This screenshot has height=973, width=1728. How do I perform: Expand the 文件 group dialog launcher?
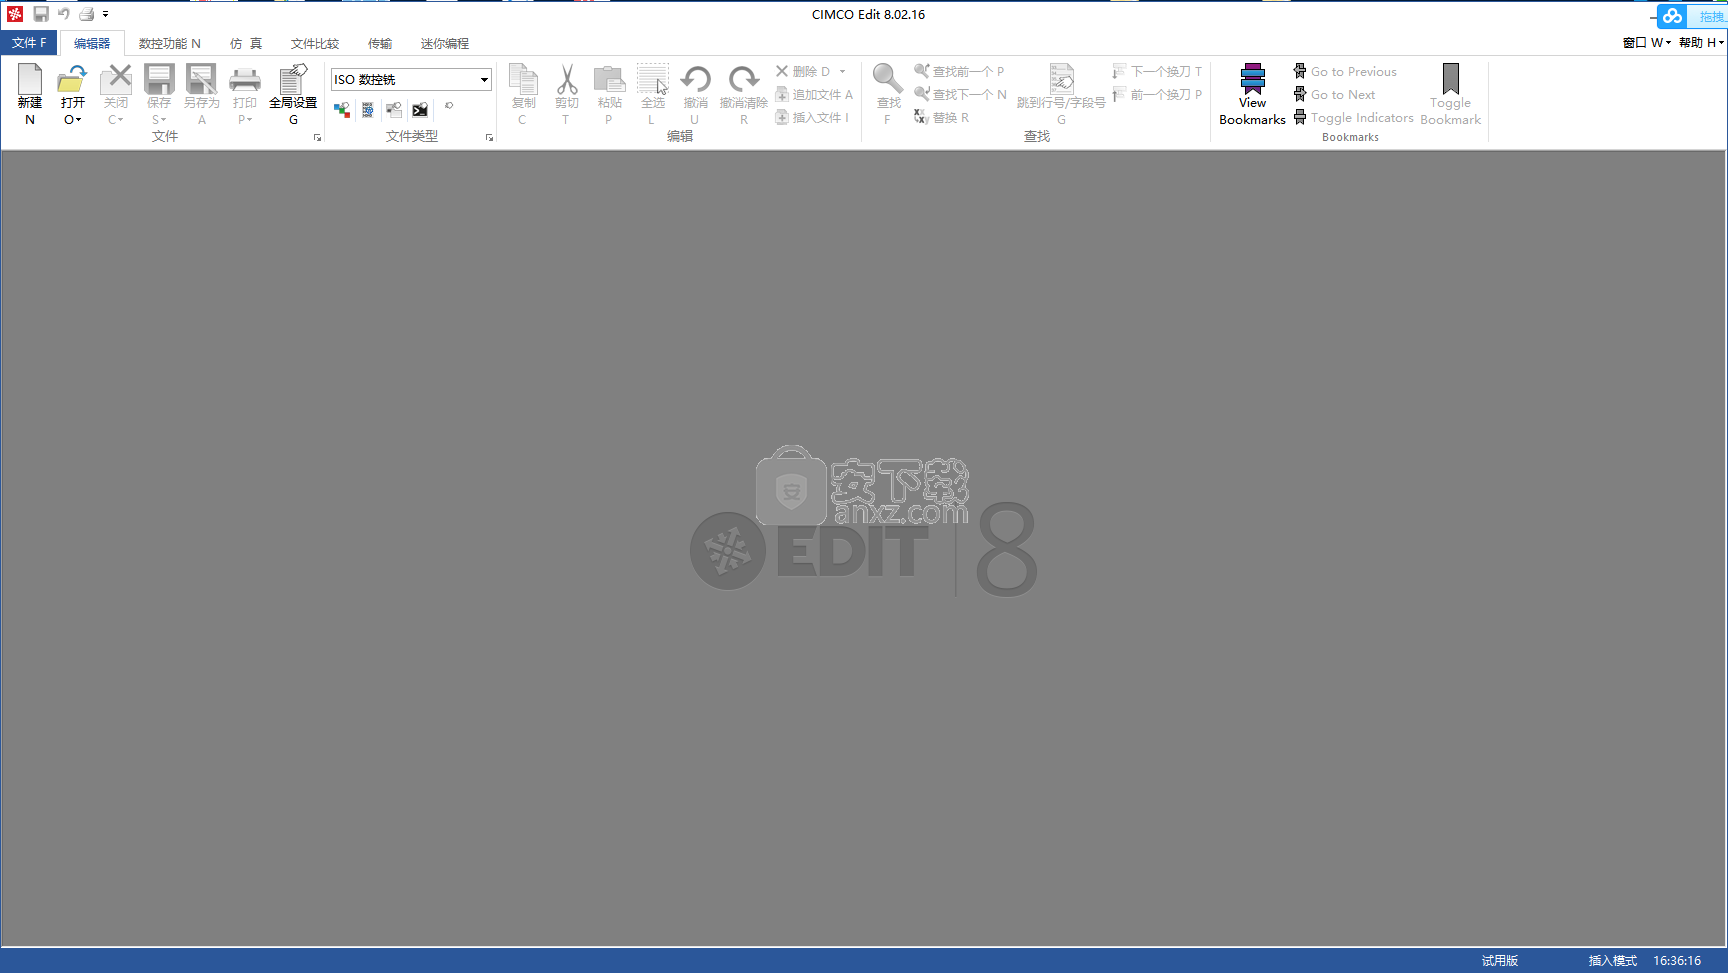(317, 138)
